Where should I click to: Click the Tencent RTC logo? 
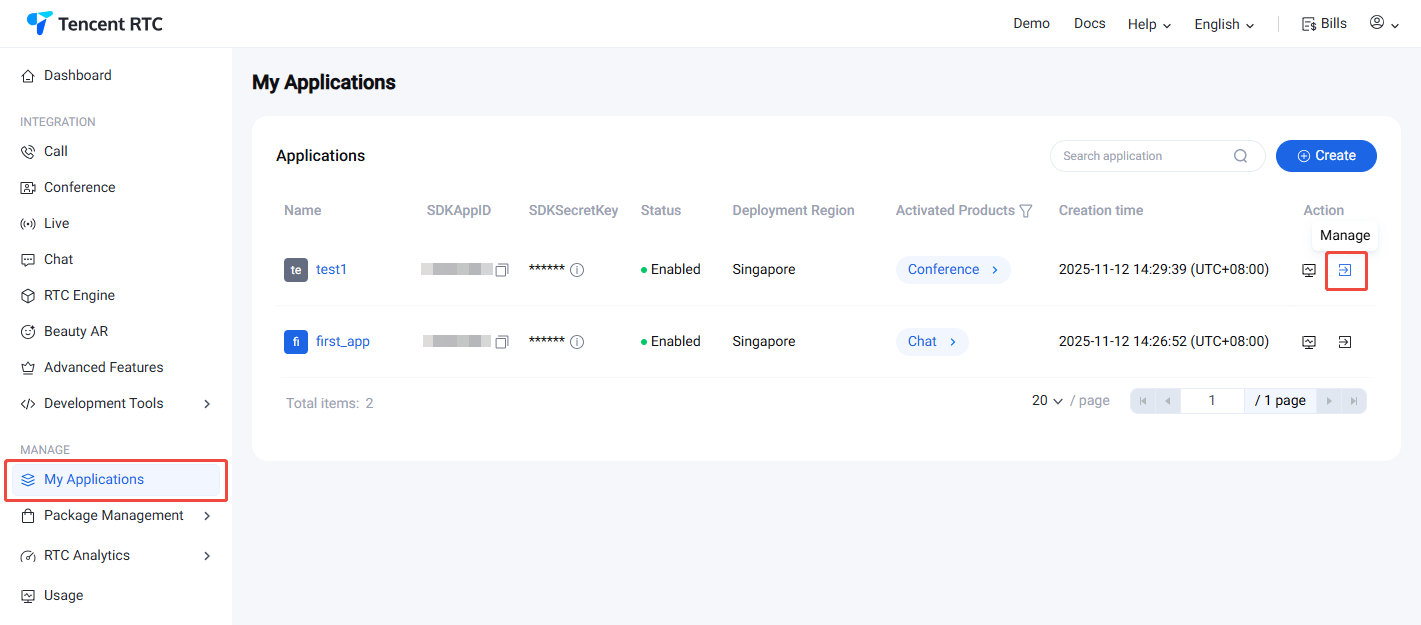tap(95, 23)
